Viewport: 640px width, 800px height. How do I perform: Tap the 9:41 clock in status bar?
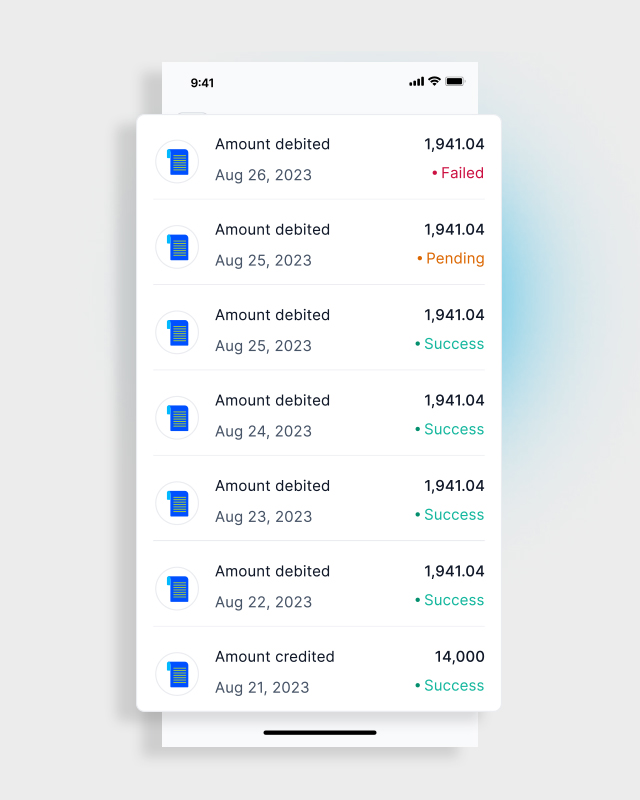[202, 83]
